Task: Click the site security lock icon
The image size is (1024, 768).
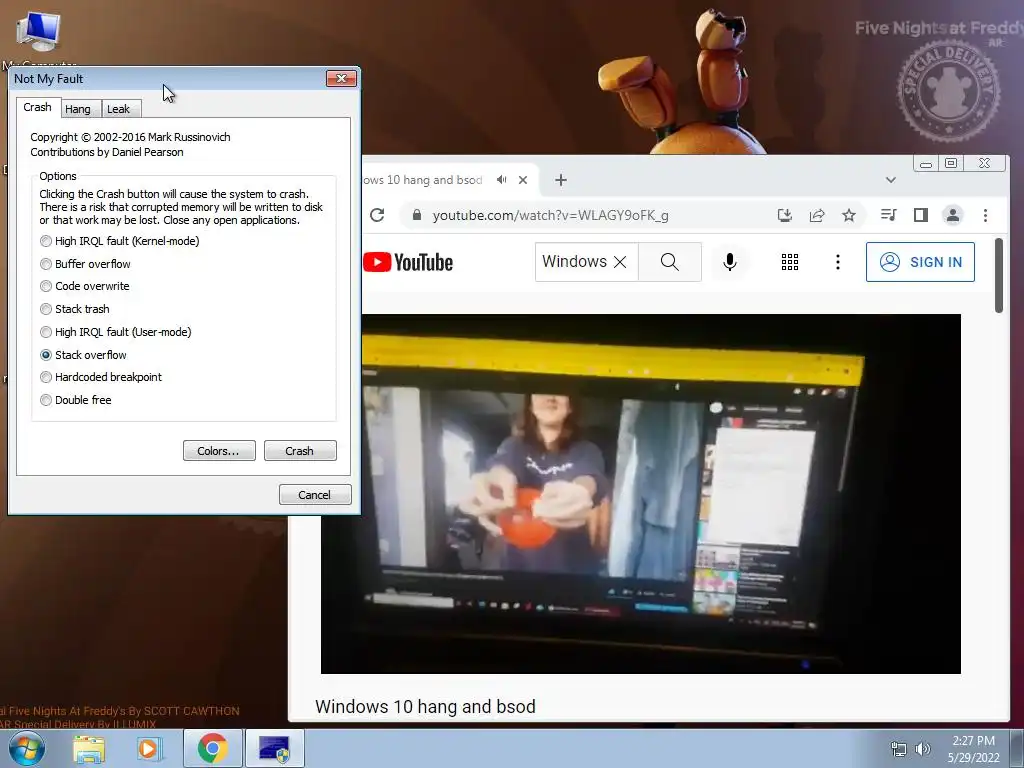Action: pyautogui.click(x=417, y=215)
